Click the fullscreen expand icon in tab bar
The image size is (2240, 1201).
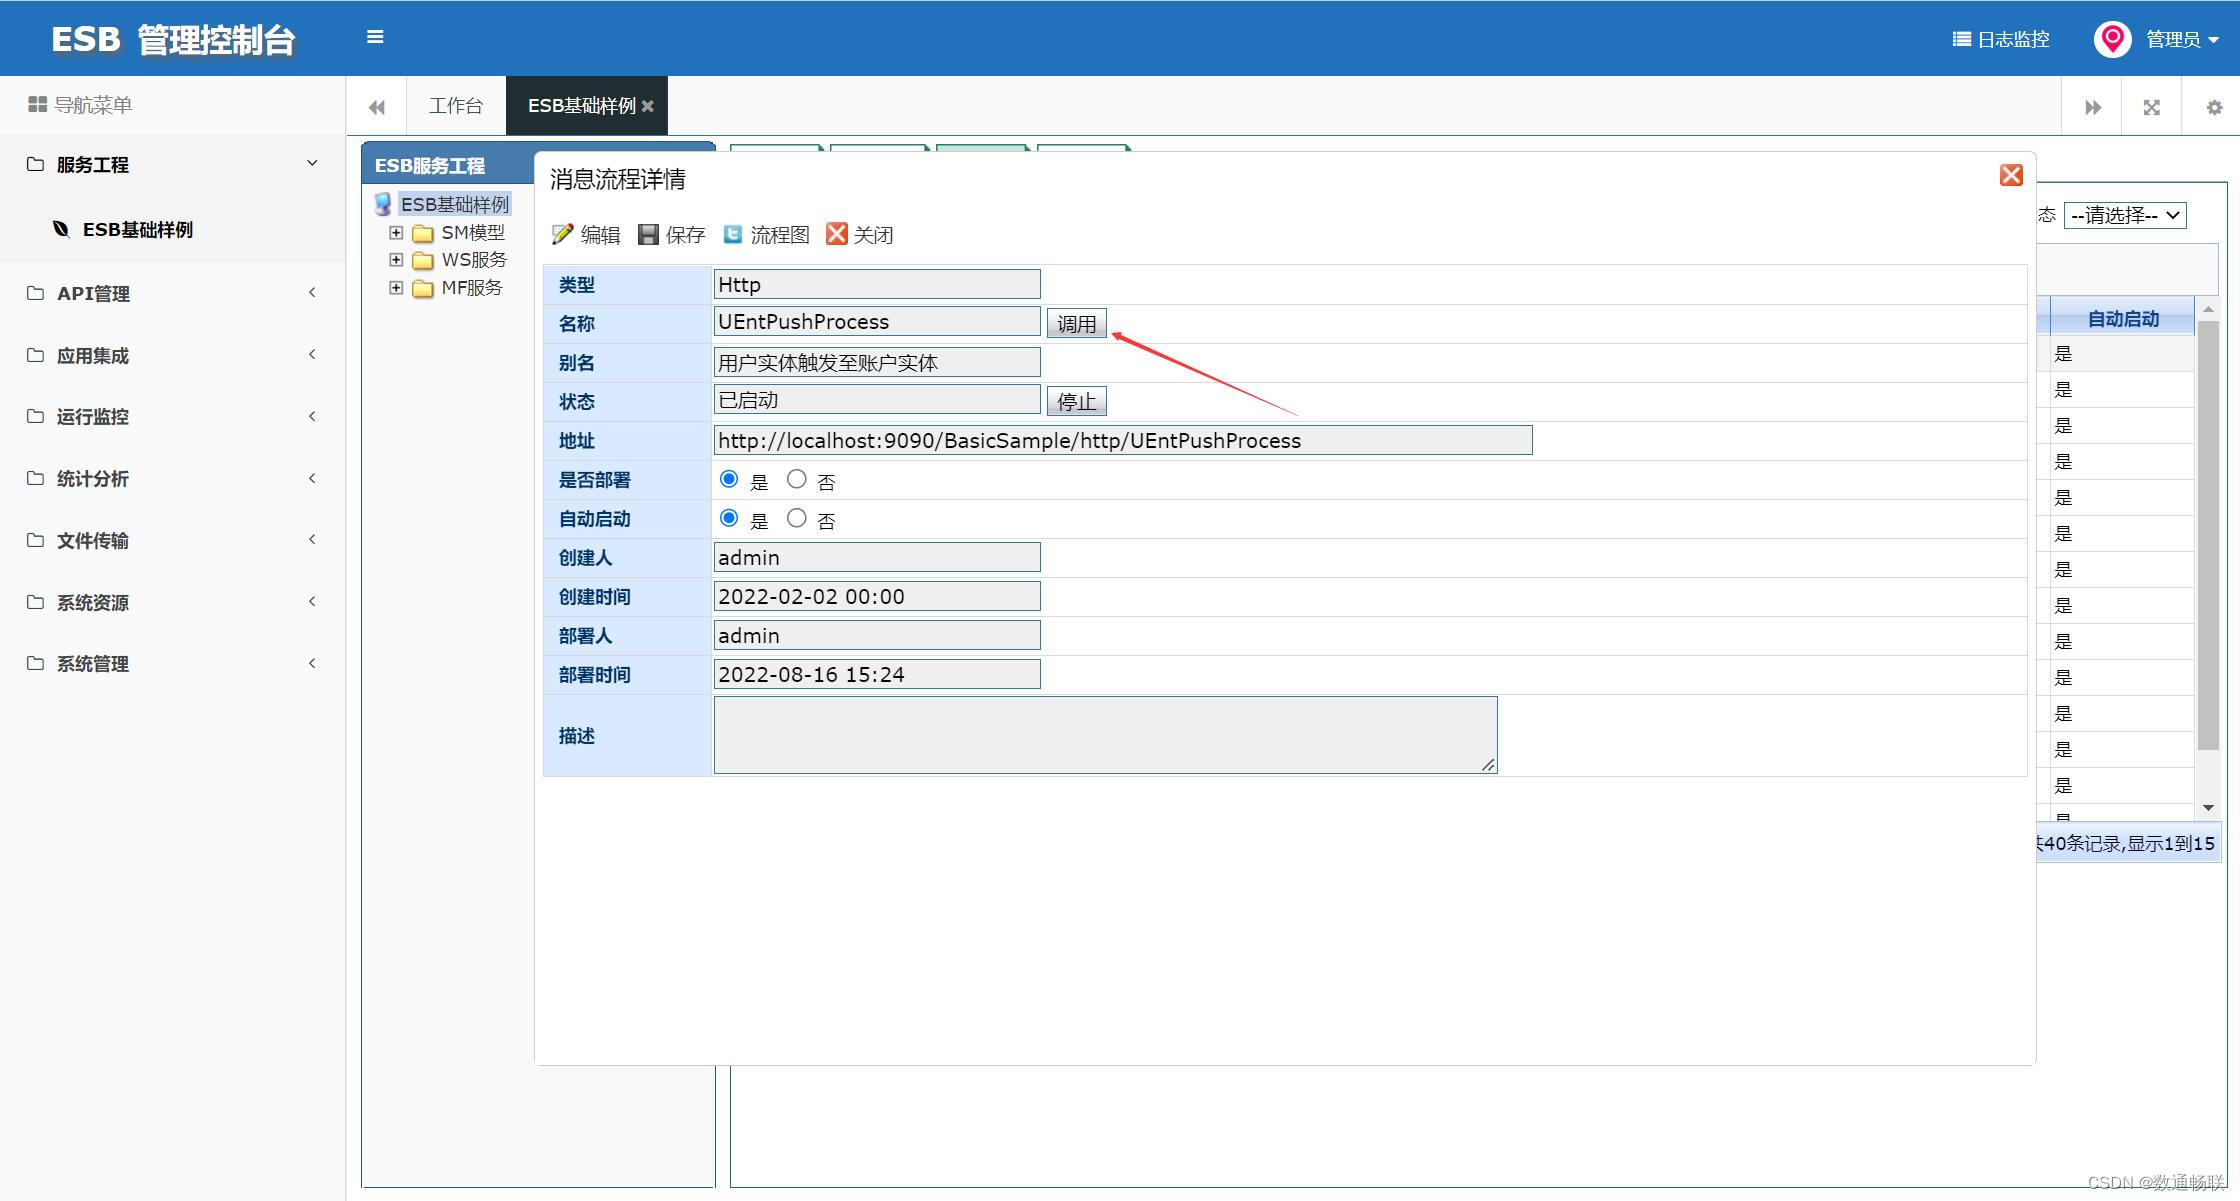point(2152,107)
